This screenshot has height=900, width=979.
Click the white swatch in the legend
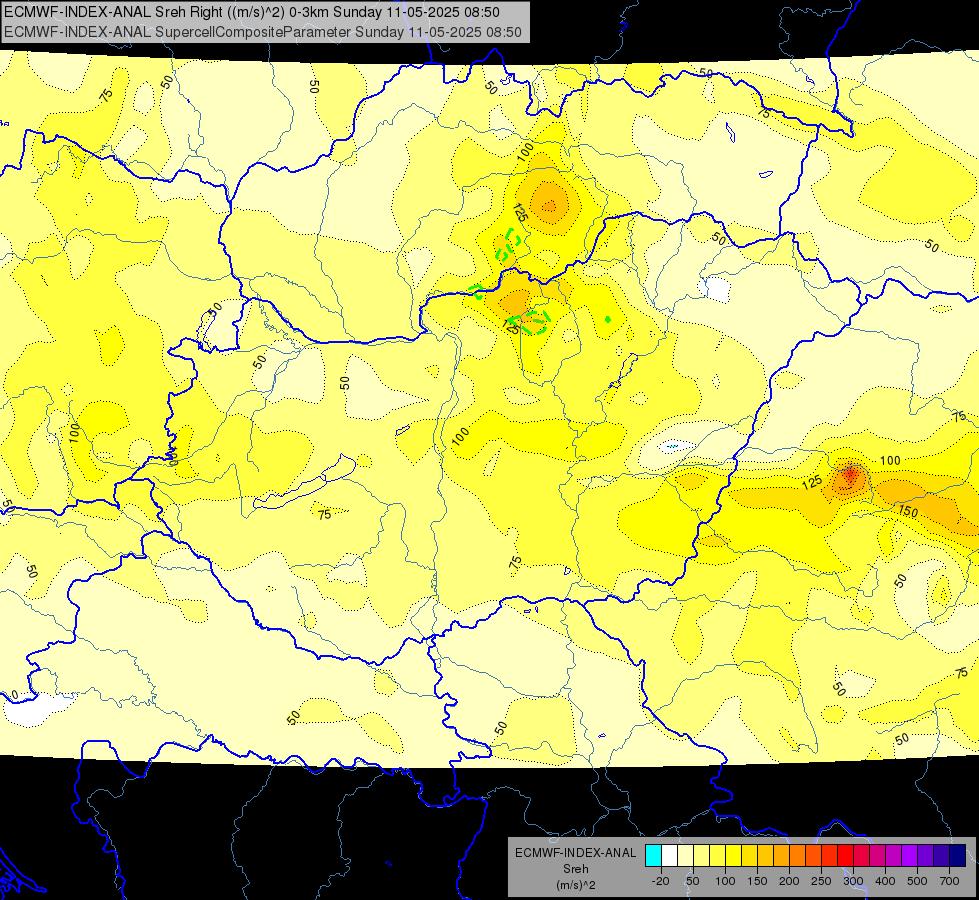[x=669, y=856]
